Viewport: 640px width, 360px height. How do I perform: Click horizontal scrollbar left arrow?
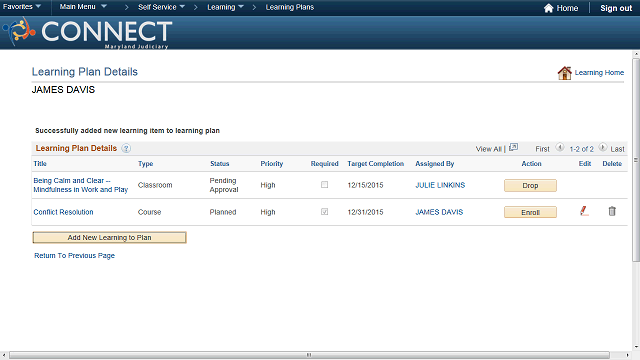(4, 355)
